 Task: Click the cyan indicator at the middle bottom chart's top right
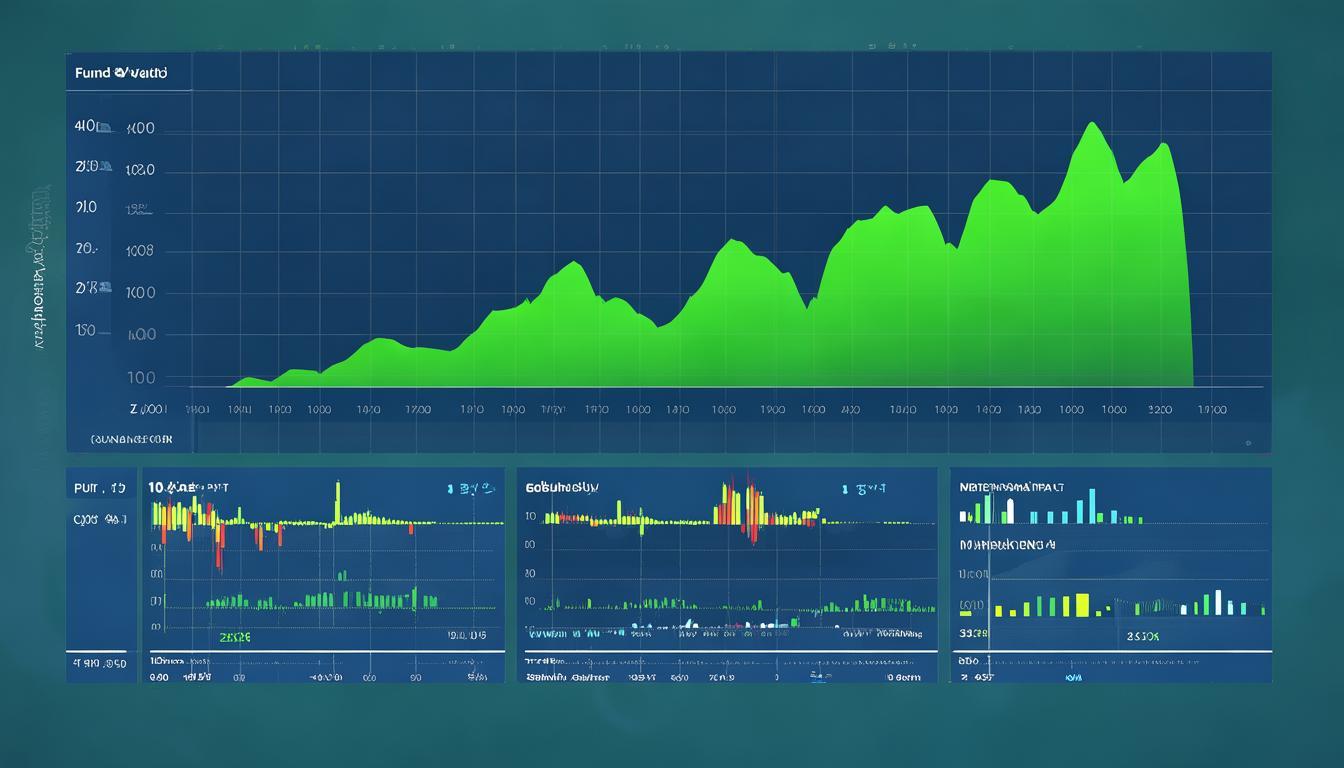864,488
